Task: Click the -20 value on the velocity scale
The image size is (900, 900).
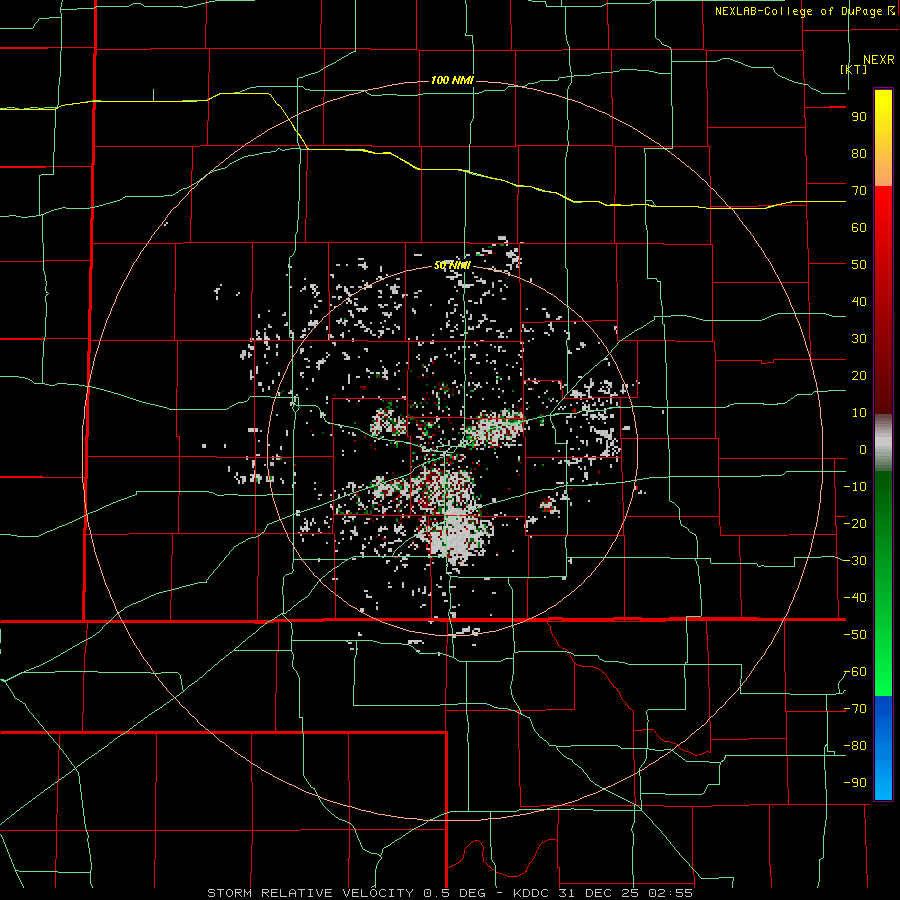Action: click(855, 523)
